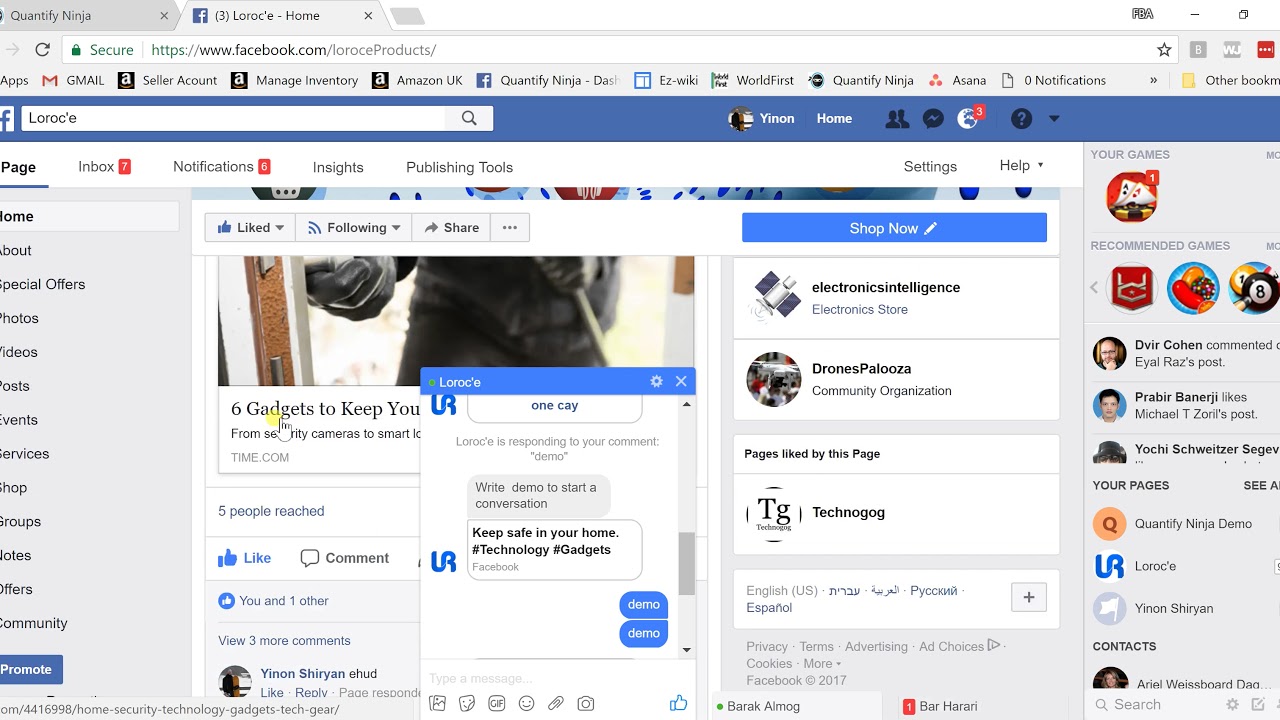Switch to the Notifications tab

222,167
